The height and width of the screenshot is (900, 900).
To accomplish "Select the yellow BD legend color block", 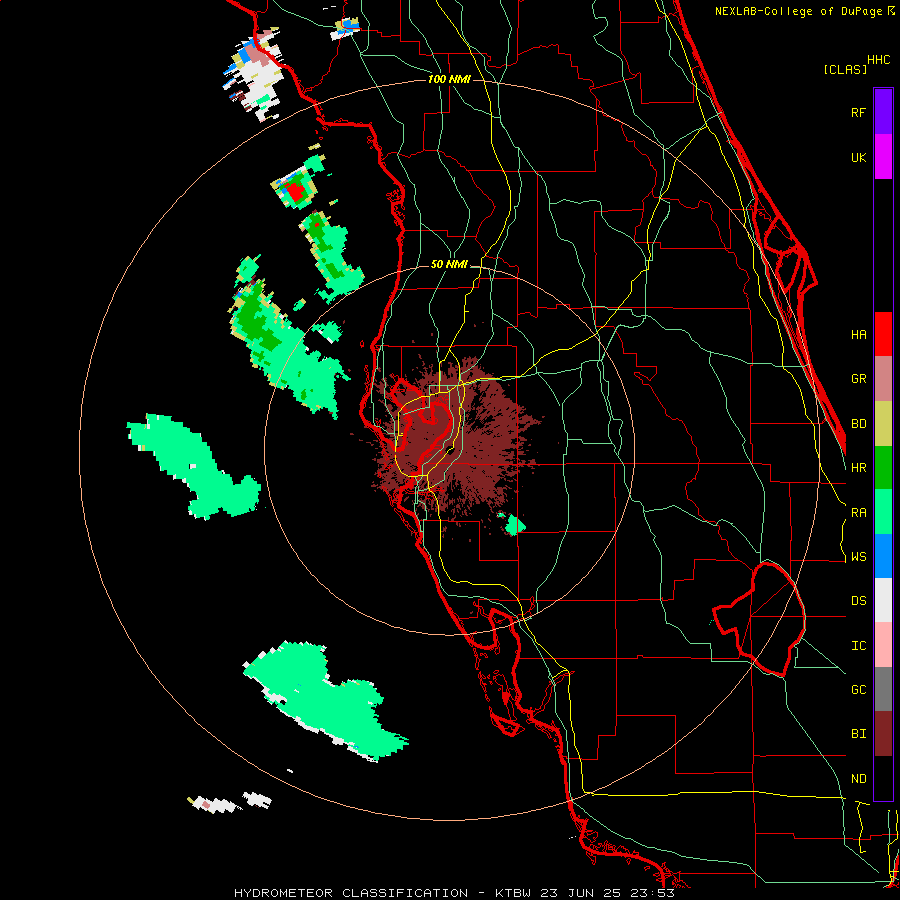I will tap(883, 423).
